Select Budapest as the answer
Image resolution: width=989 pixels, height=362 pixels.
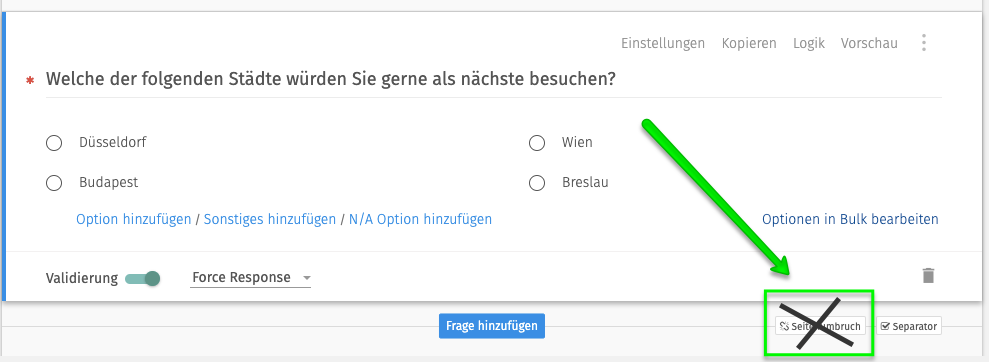click(54, 184)
